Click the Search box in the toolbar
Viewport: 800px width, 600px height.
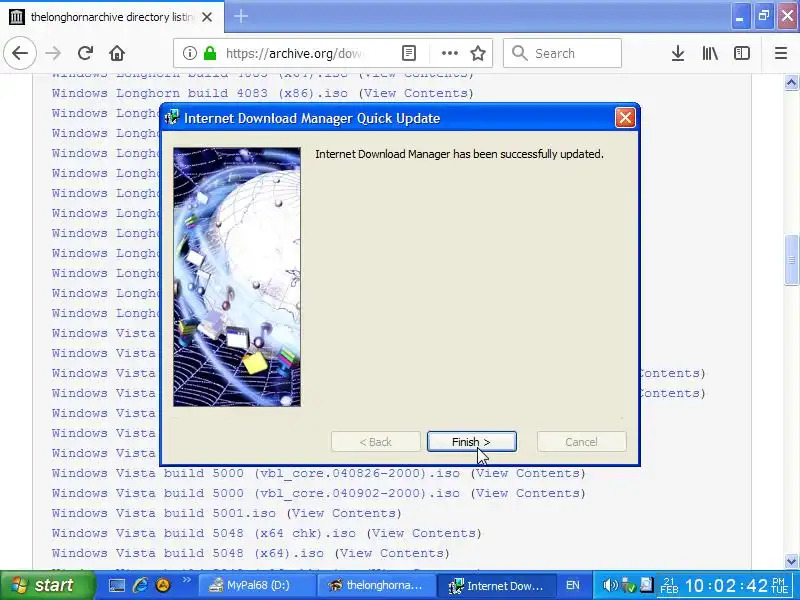563,53
